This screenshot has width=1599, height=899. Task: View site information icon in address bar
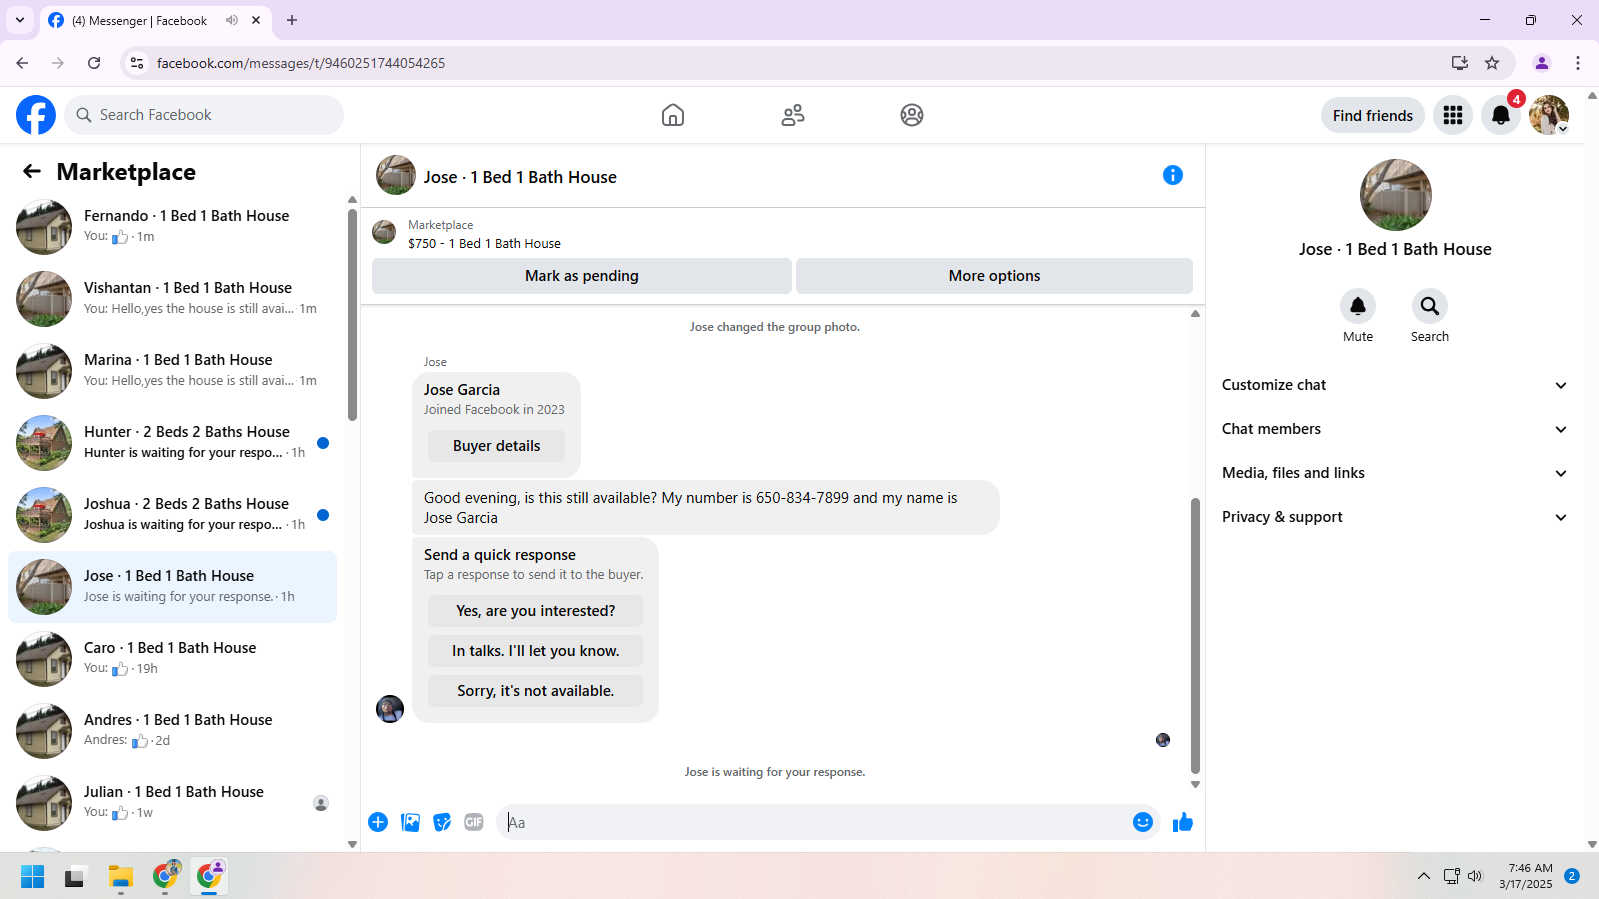click(x=137, y=63)
